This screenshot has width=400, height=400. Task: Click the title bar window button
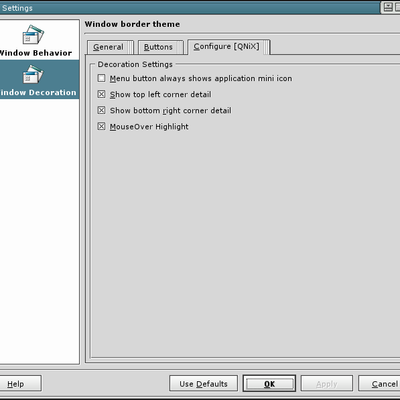(388, 7)
